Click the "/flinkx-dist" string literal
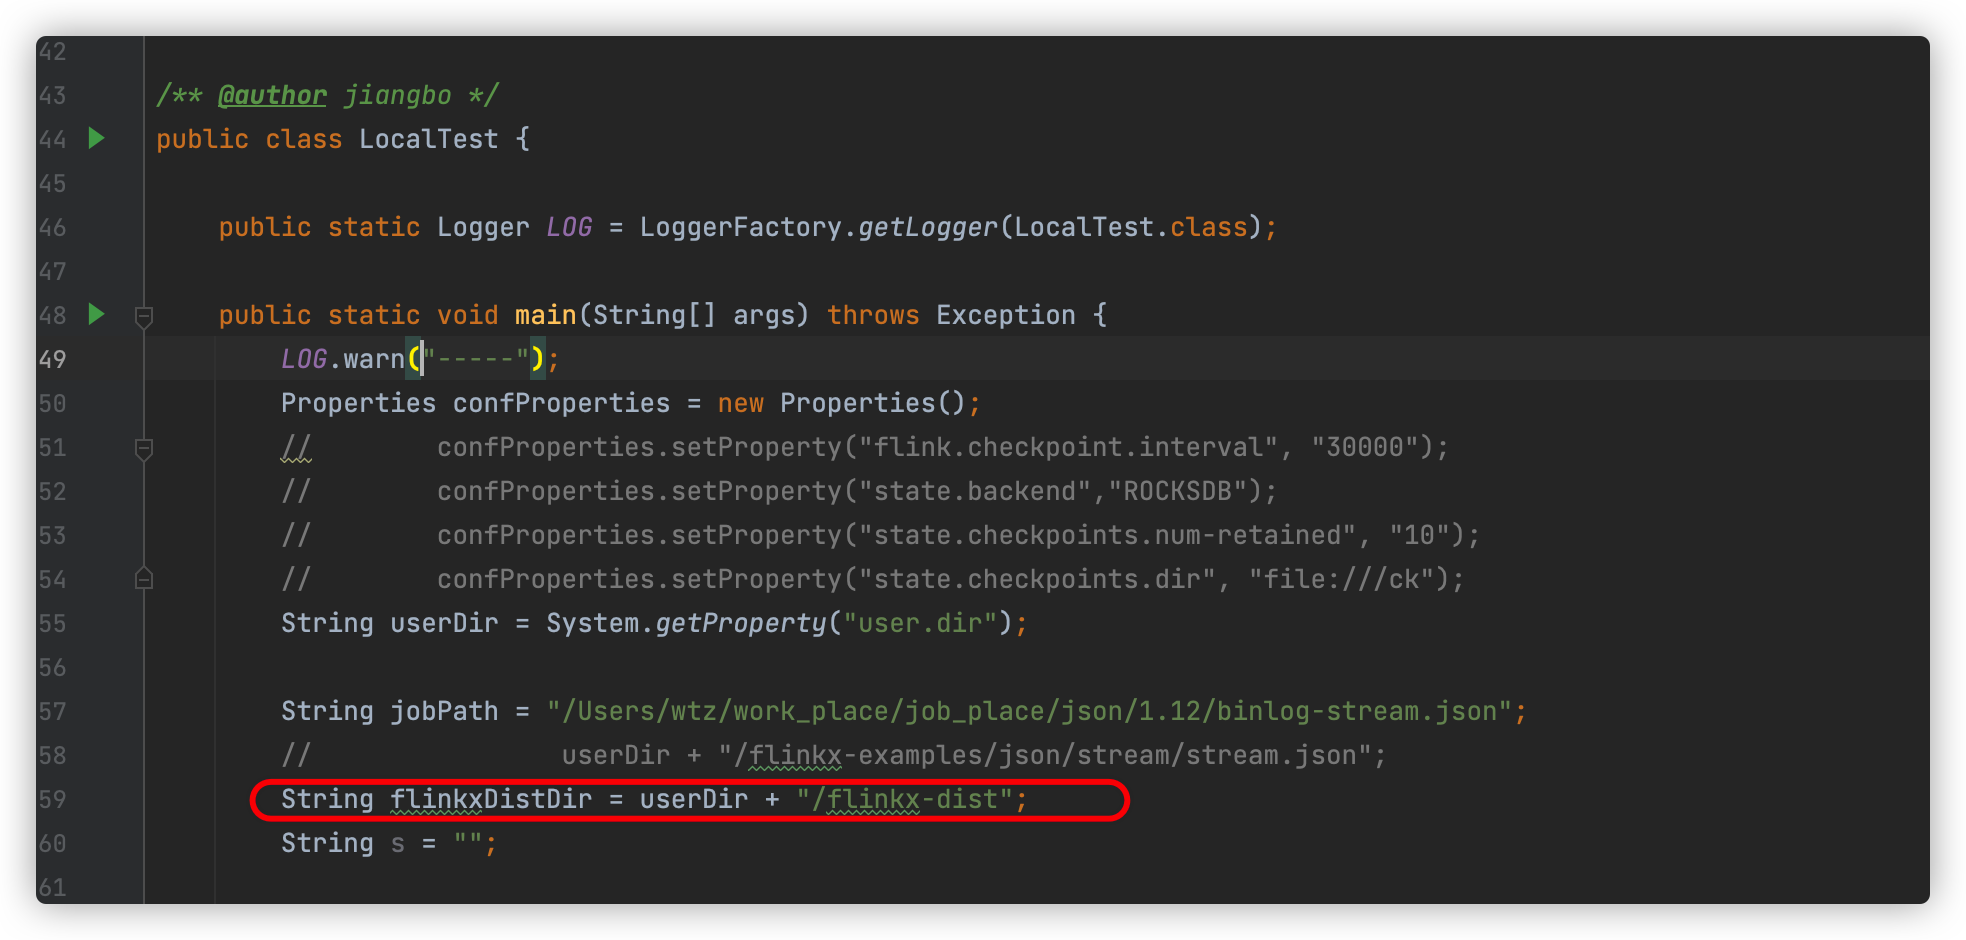1966x940 pixels. 903,799
